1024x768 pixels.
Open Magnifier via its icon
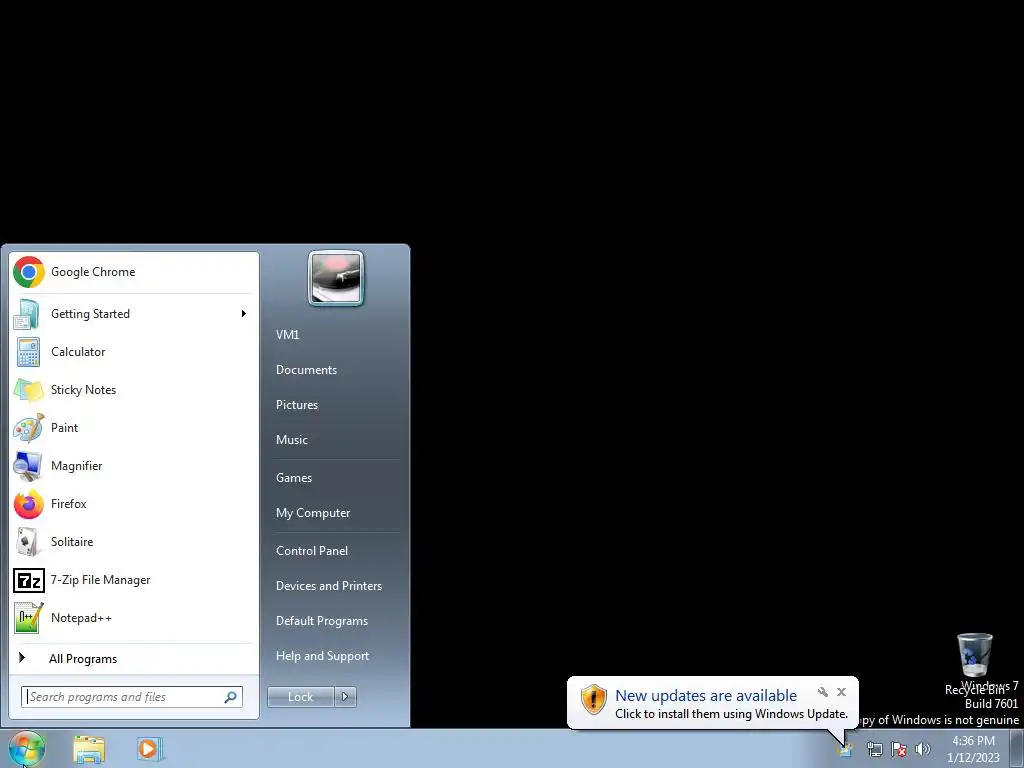(28, 466)
